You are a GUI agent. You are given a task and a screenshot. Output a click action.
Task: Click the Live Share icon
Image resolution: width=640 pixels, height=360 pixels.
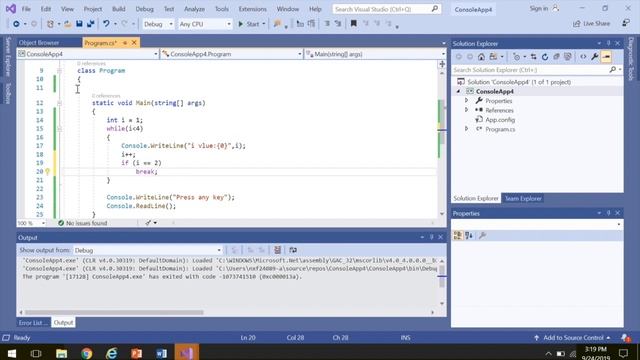point(576,24)
